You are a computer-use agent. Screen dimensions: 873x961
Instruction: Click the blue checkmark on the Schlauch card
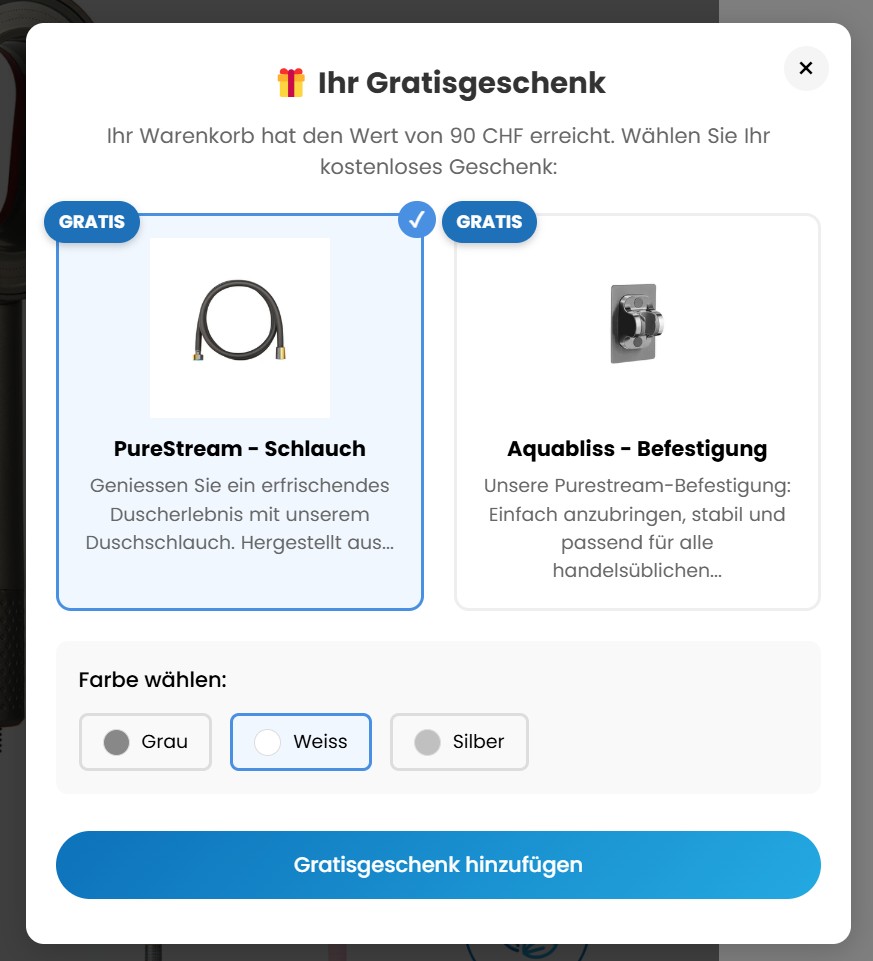[416, 219]
